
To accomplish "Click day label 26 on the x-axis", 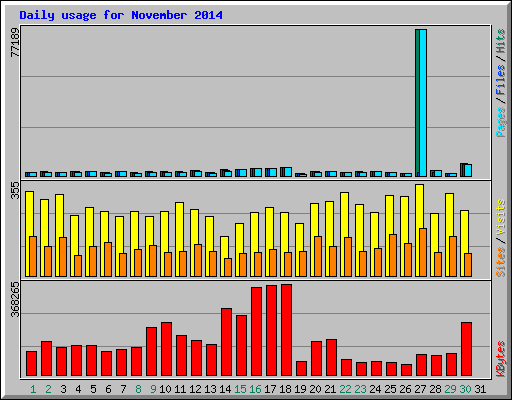I will (405, 389).
